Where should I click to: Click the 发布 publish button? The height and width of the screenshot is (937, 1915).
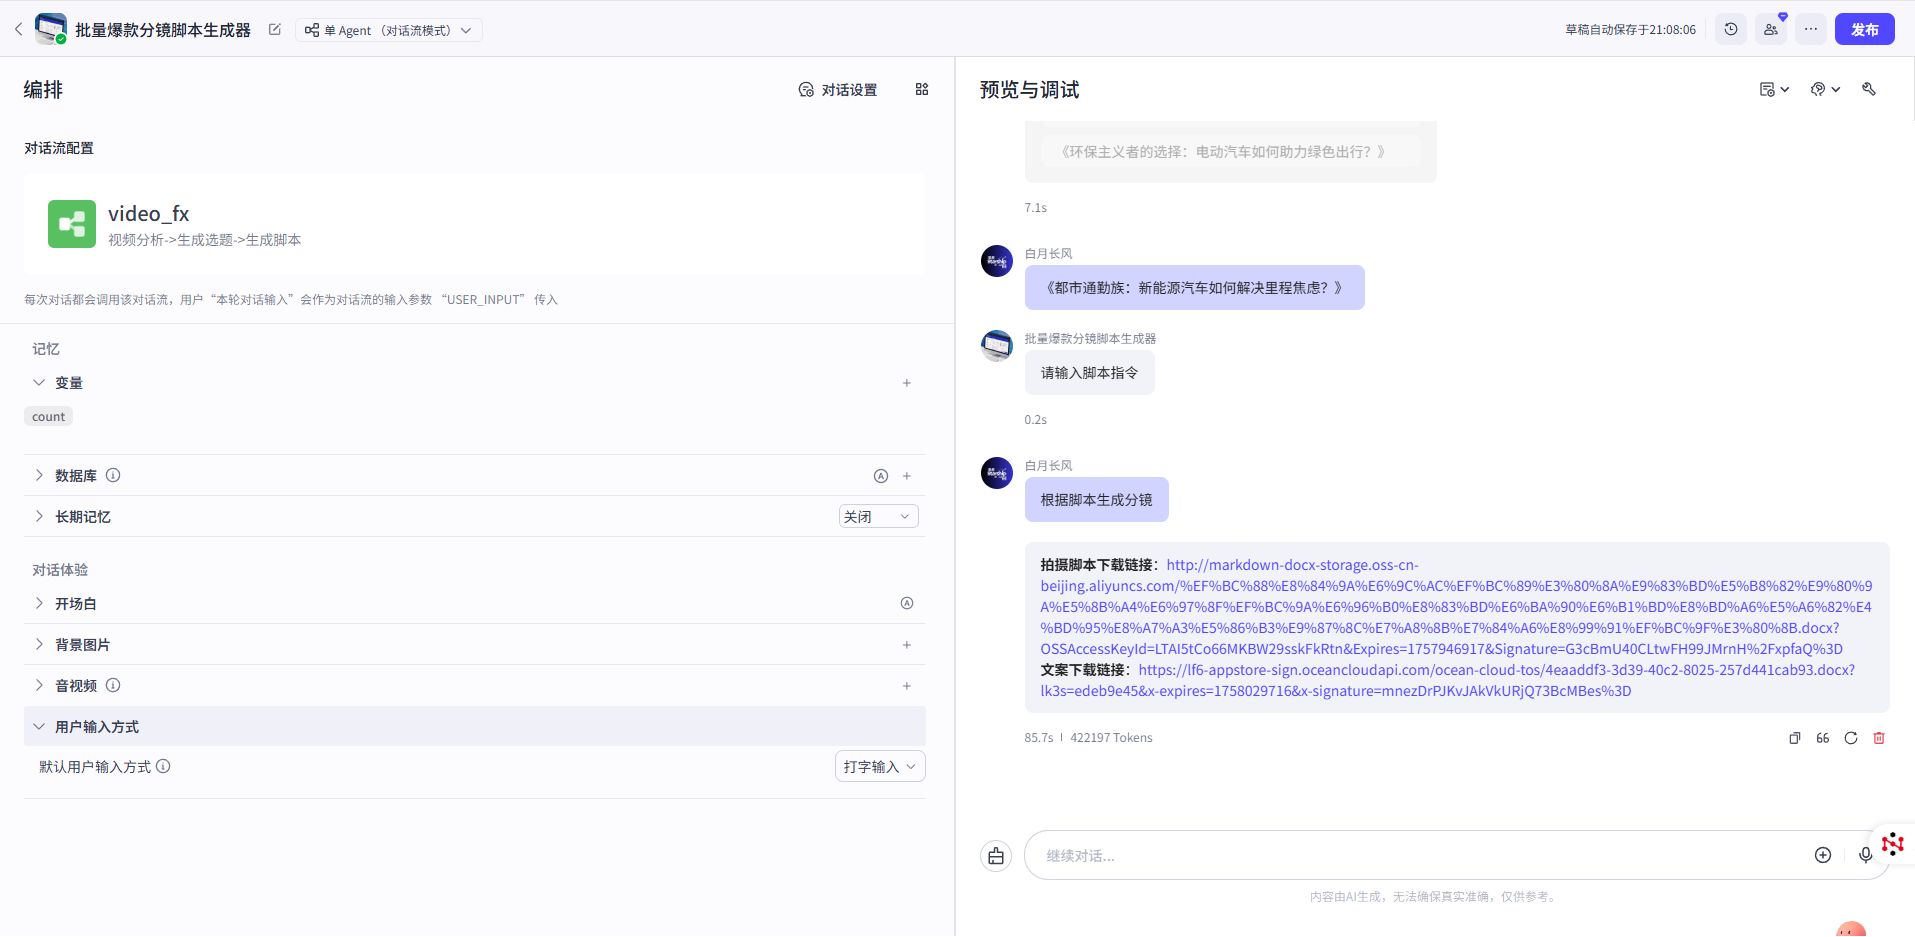[1864, 29]
